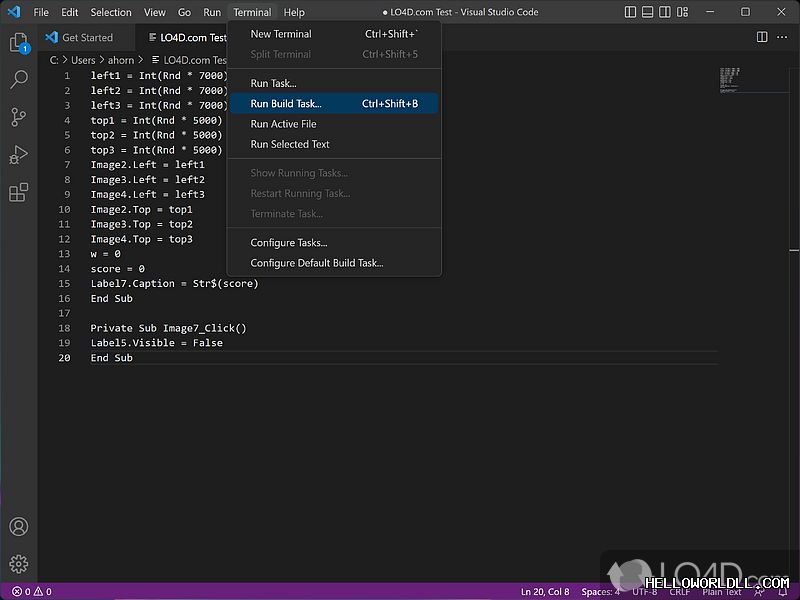Choose Run Task... menu entry

pyautogui.click(x=334, y=83)
